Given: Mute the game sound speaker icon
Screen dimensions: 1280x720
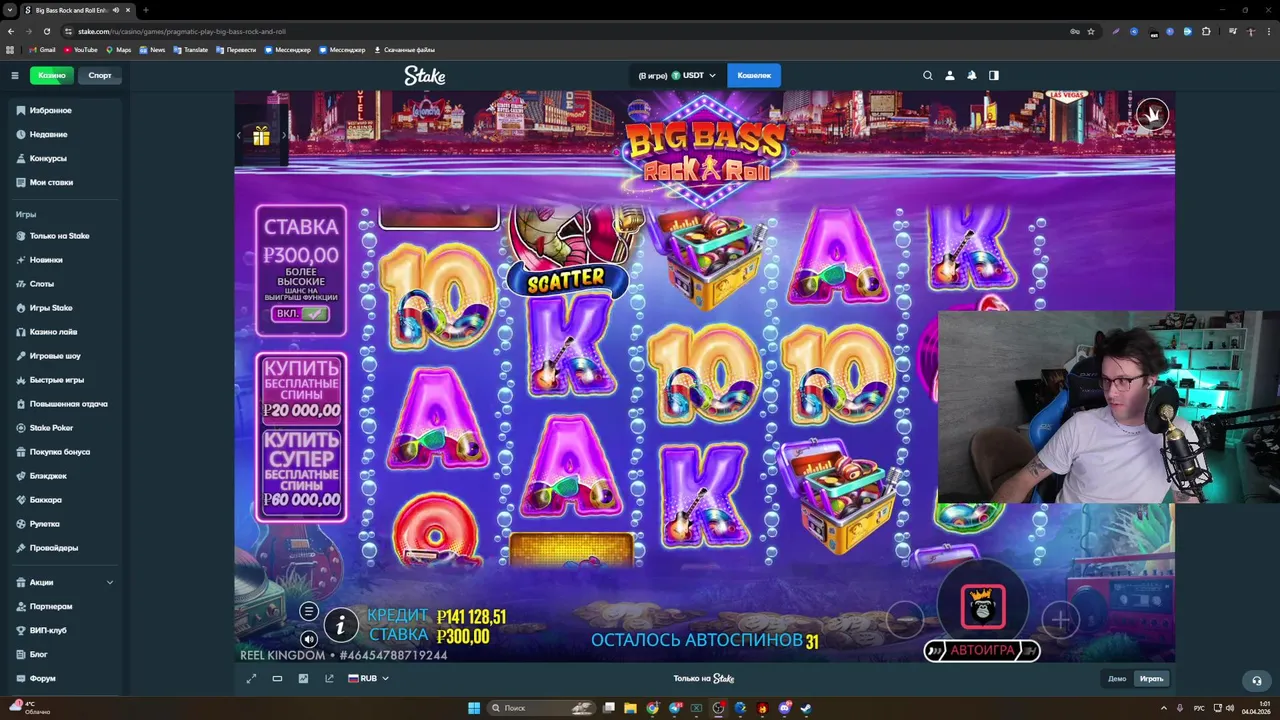Looking at the screenshot, I should point(309,639).
